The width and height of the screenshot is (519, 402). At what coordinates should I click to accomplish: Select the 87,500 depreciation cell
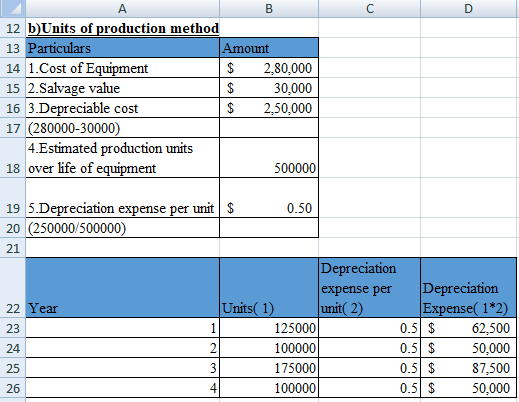[x=468, y=368]
